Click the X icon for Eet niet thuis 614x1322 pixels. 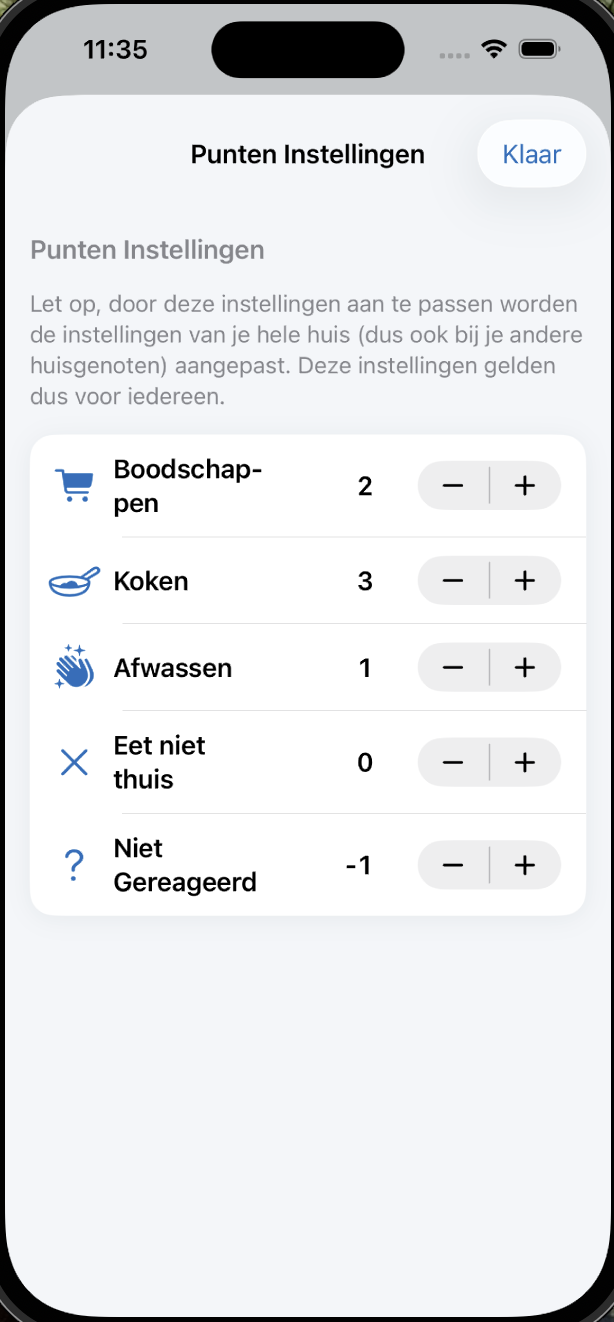74,763
